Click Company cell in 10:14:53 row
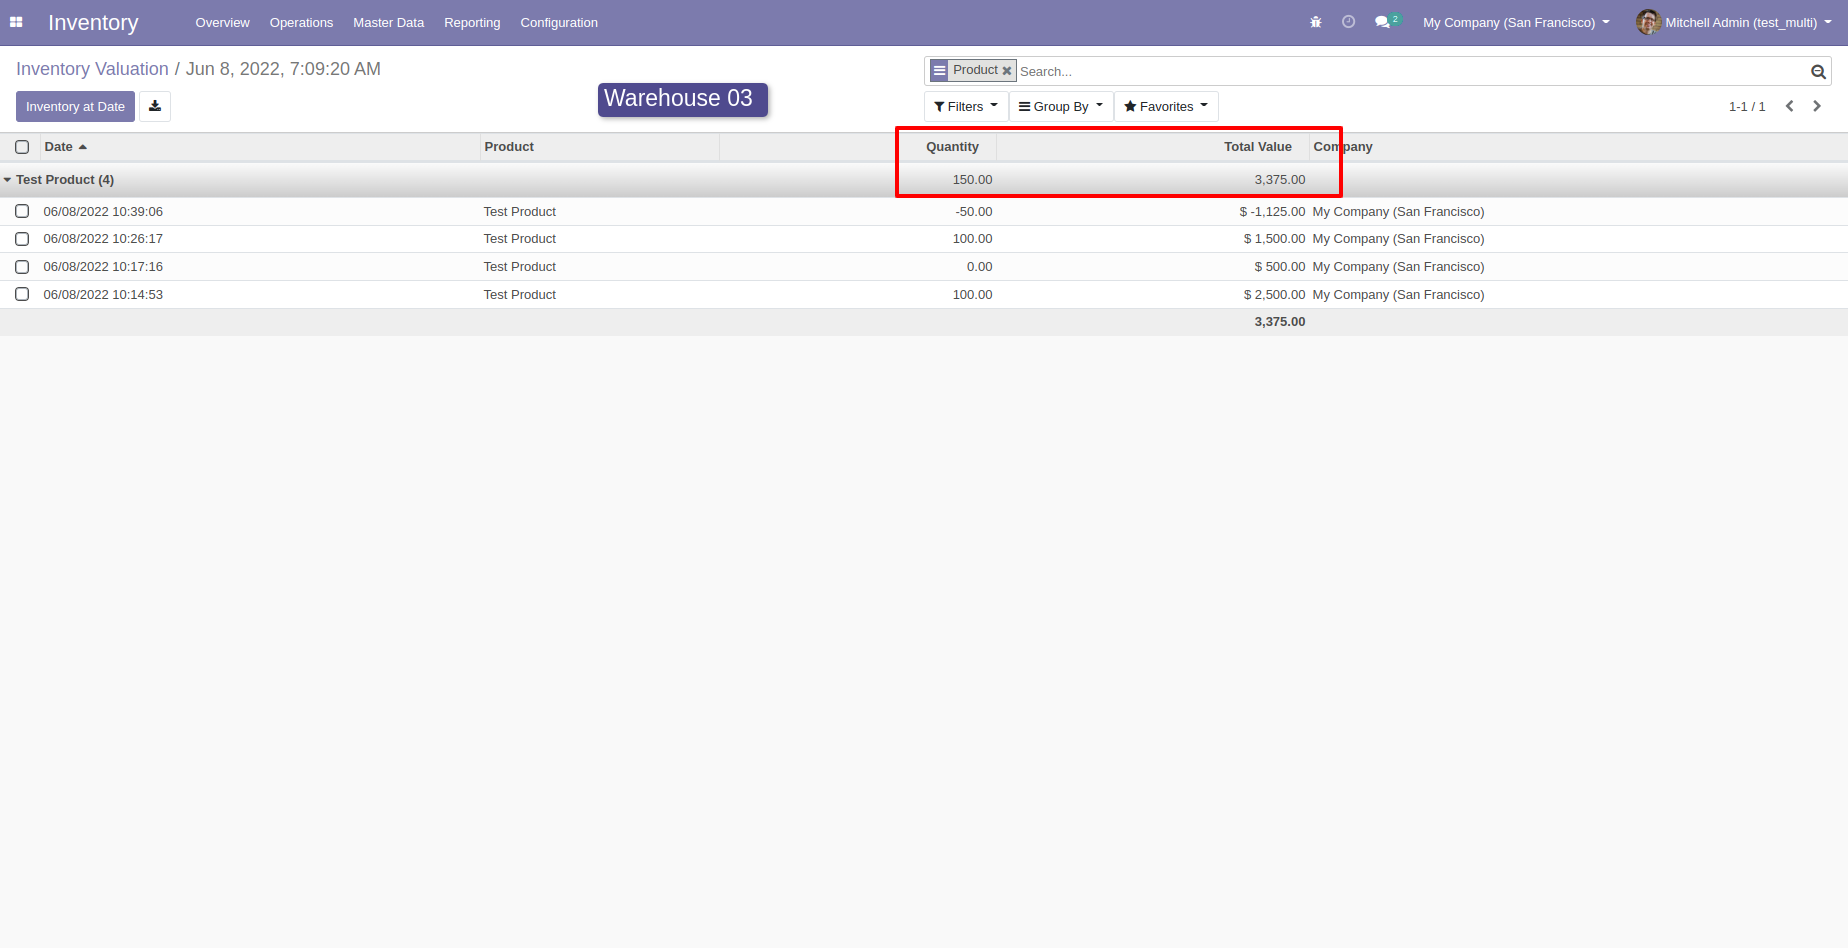Screen dimensions: 1848x948 [x=1398, y=294]
